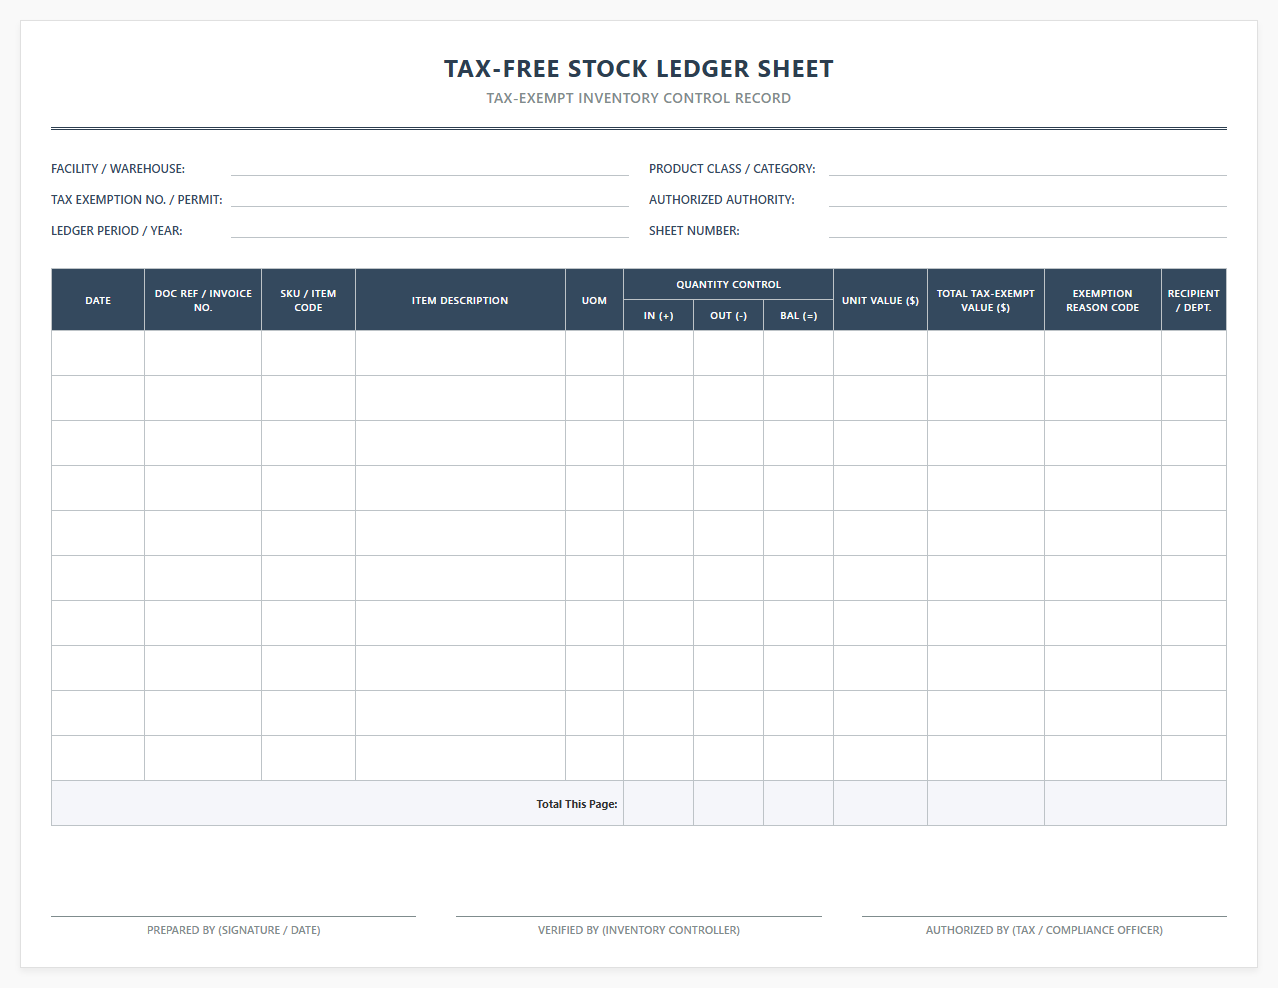Click the 'EXEMPTION REASON CODE' header
1278x988 pixels.
pyautogui.click(x=1103, y=300)
